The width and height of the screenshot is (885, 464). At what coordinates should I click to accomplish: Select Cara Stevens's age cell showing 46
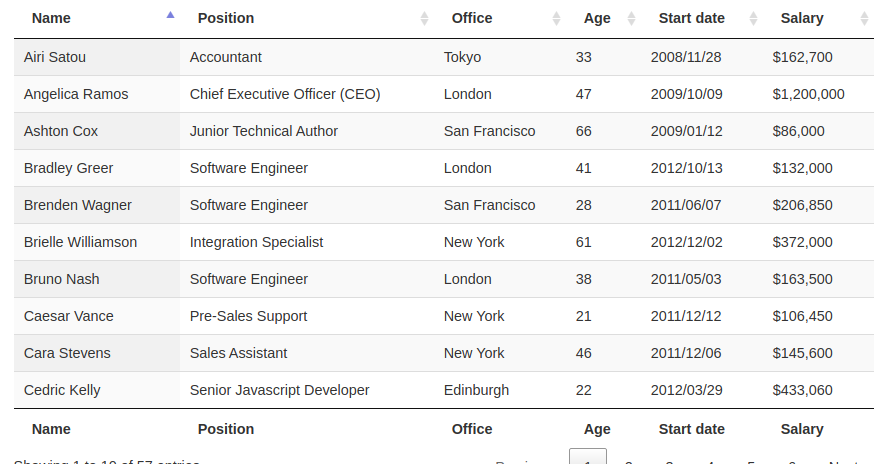584,353
